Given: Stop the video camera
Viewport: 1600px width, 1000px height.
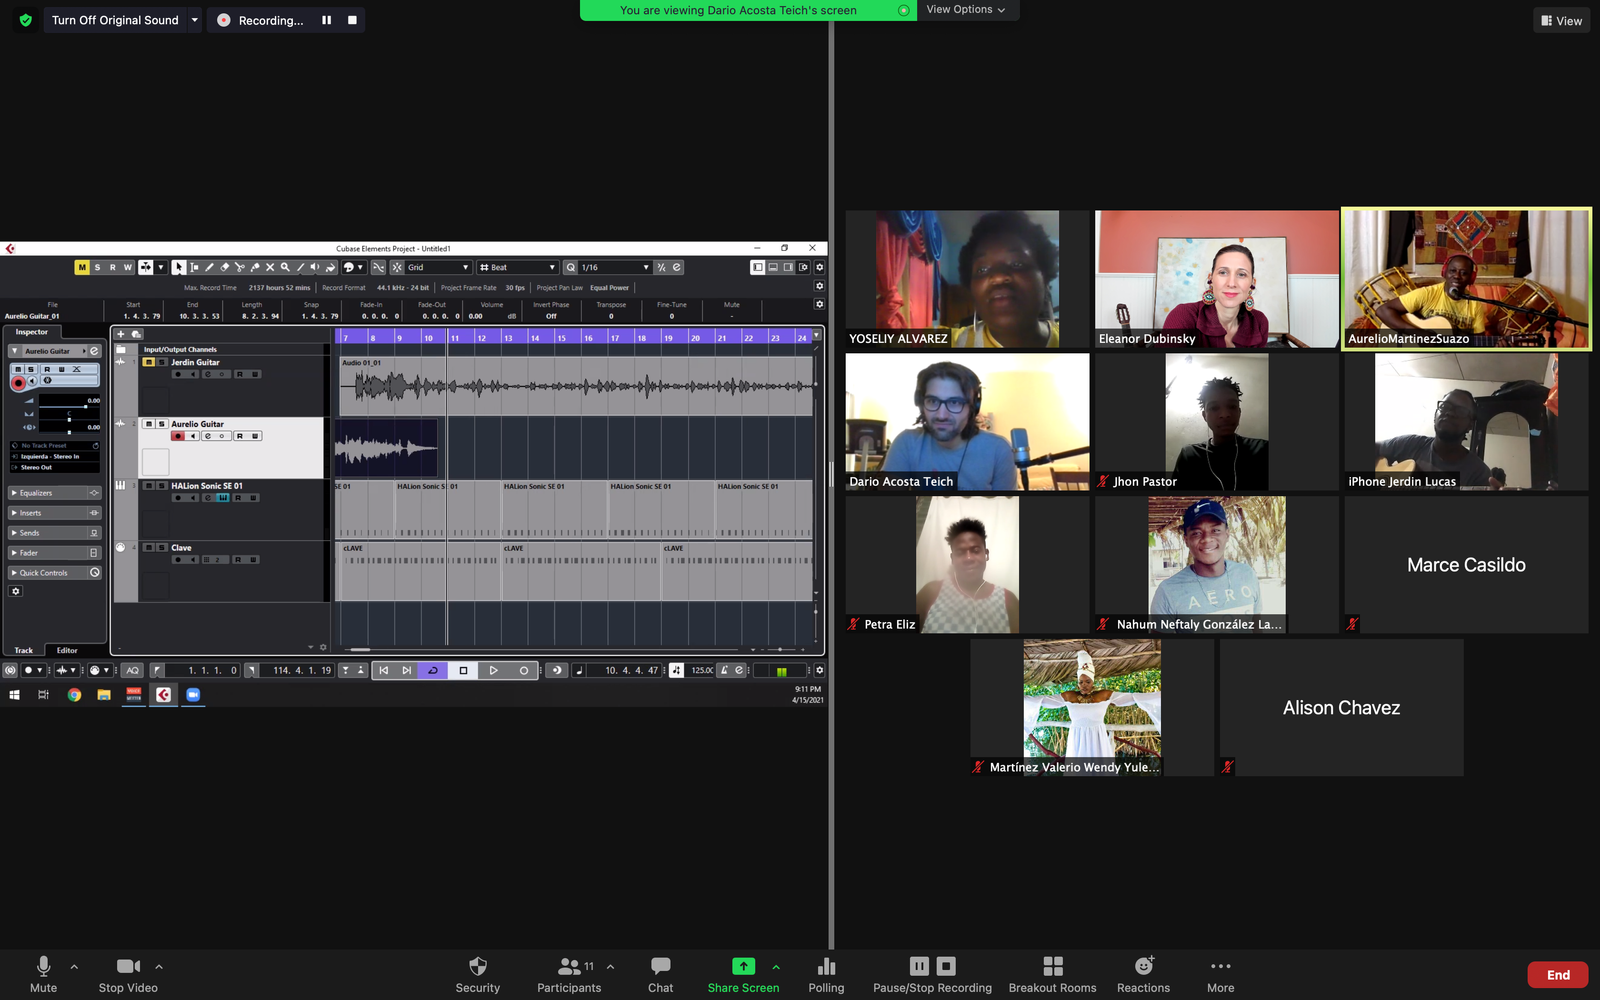Looking at the screenshot, I should (x=128, y=966).
